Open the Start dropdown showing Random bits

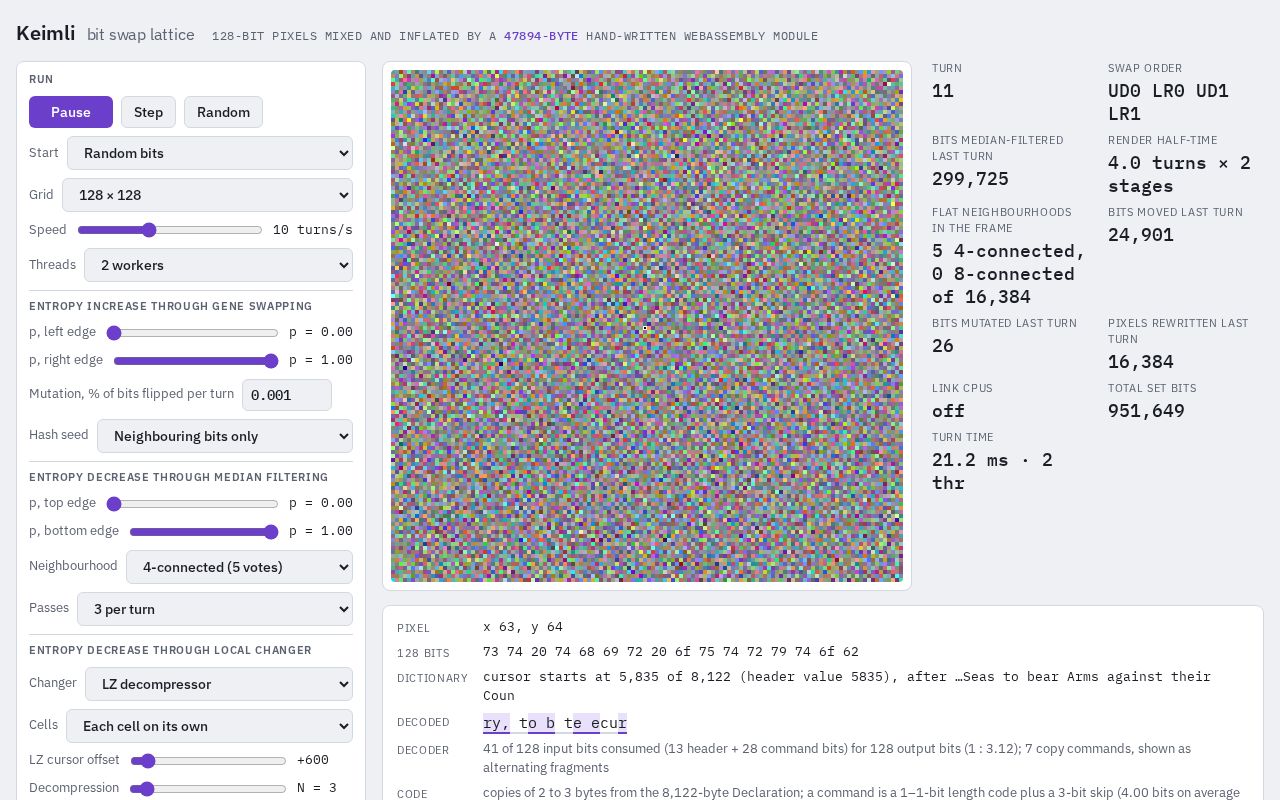(210, 153)
